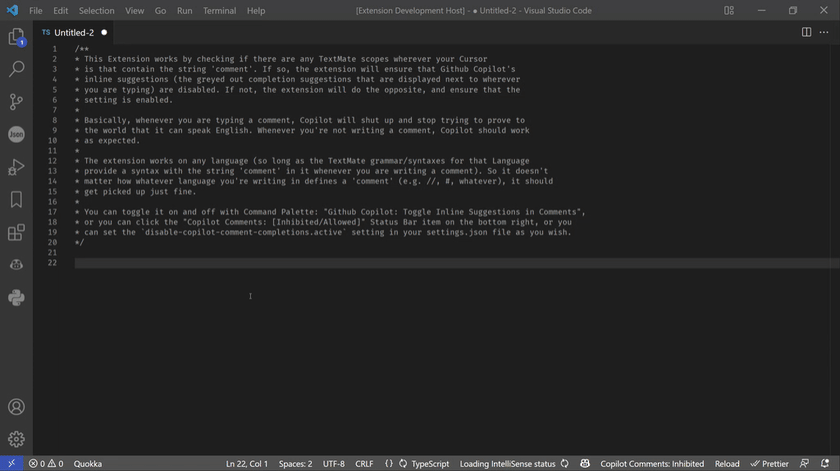
Task: Open the File menu
Action: (35, 10)
